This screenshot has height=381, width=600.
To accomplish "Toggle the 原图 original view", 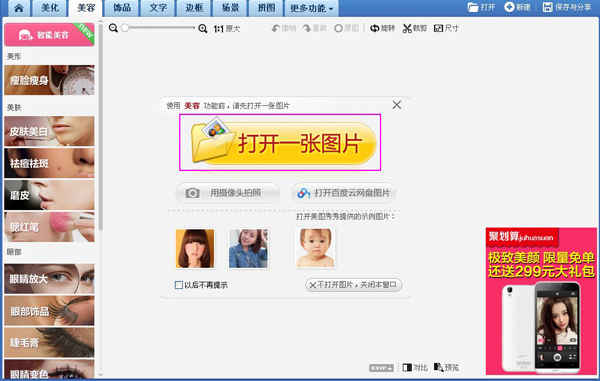I will tap(346, 28).
